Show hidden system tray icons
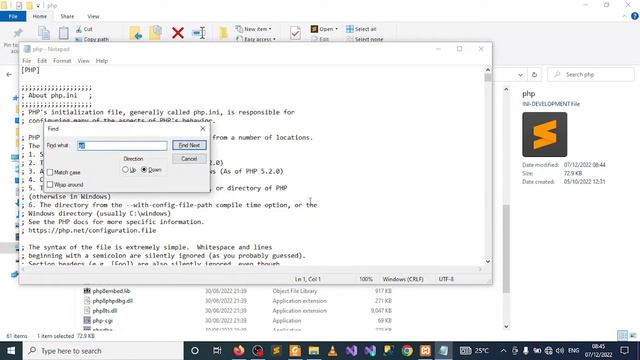The width and height of the screenshot is (640, 360). [503, 351]
